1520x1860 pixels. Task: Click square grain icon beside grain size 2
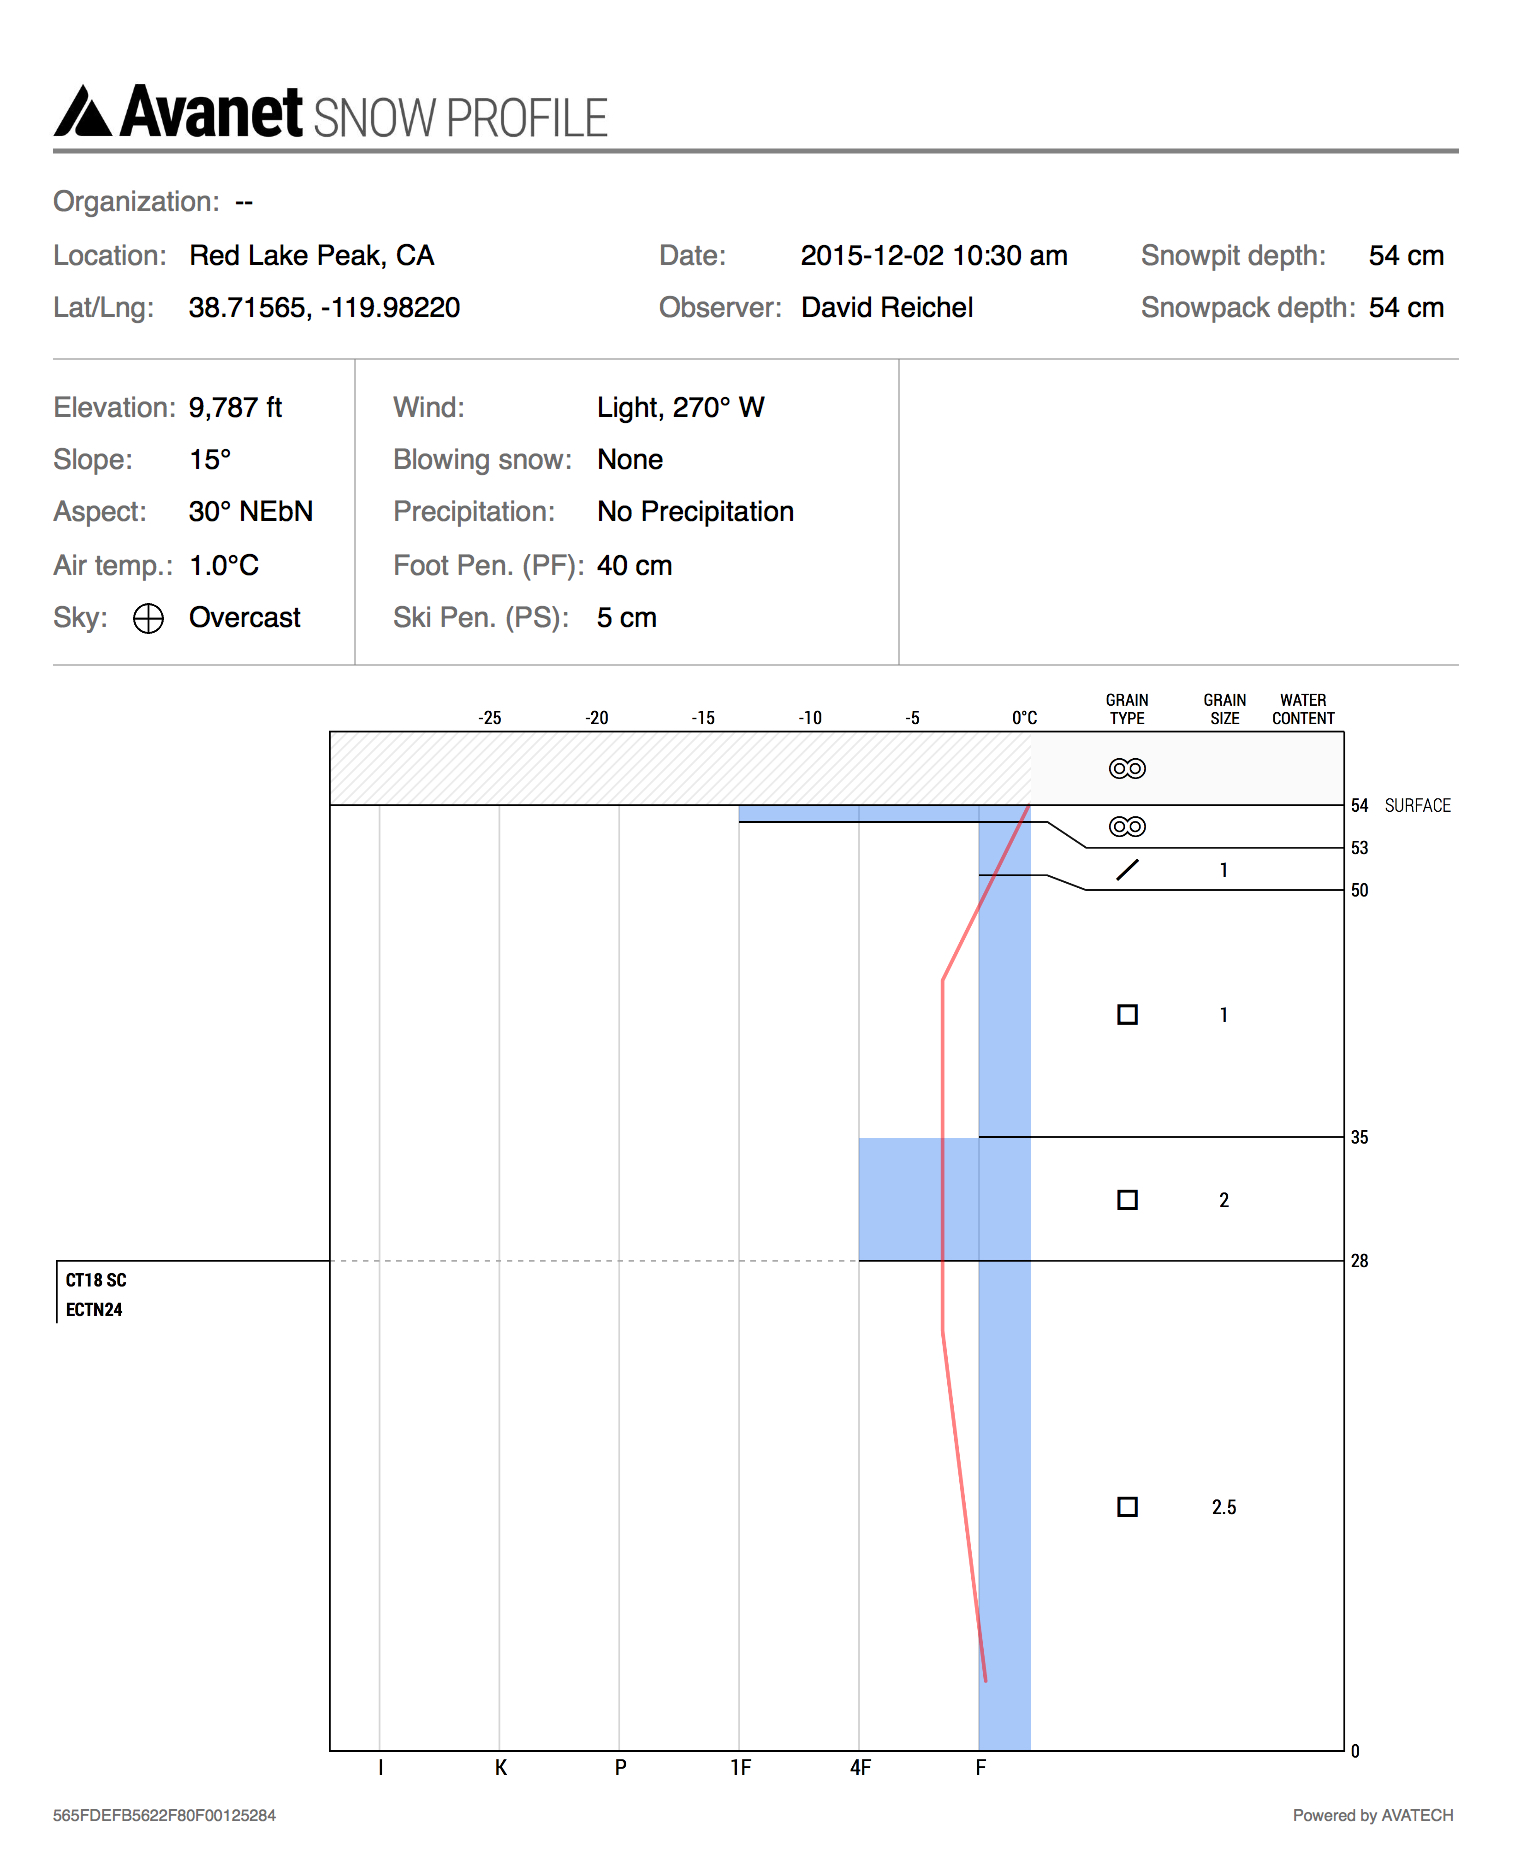(1127, 1200)
